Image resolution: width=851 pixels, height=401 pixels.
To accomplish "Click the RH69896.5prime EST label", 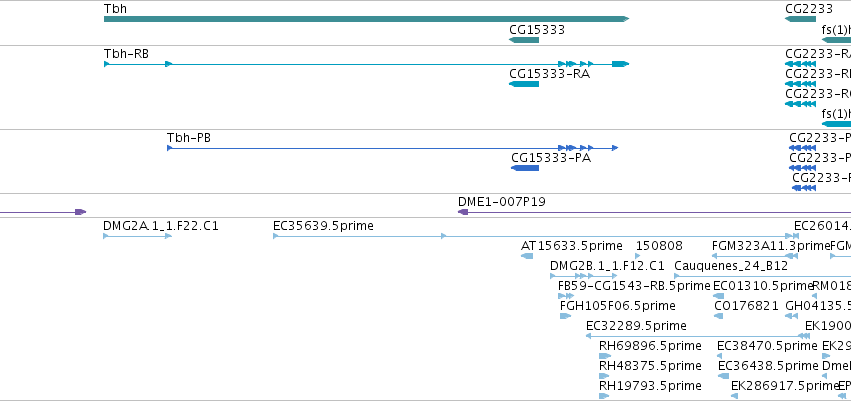I will 650,346.
